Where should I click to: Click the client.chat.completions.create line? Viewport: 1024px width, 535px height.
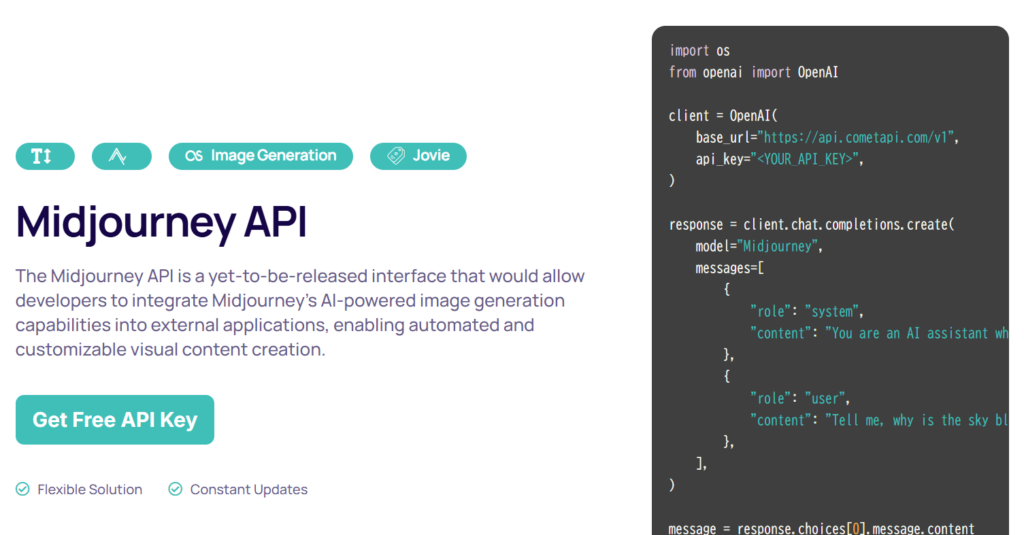(812, 225)
